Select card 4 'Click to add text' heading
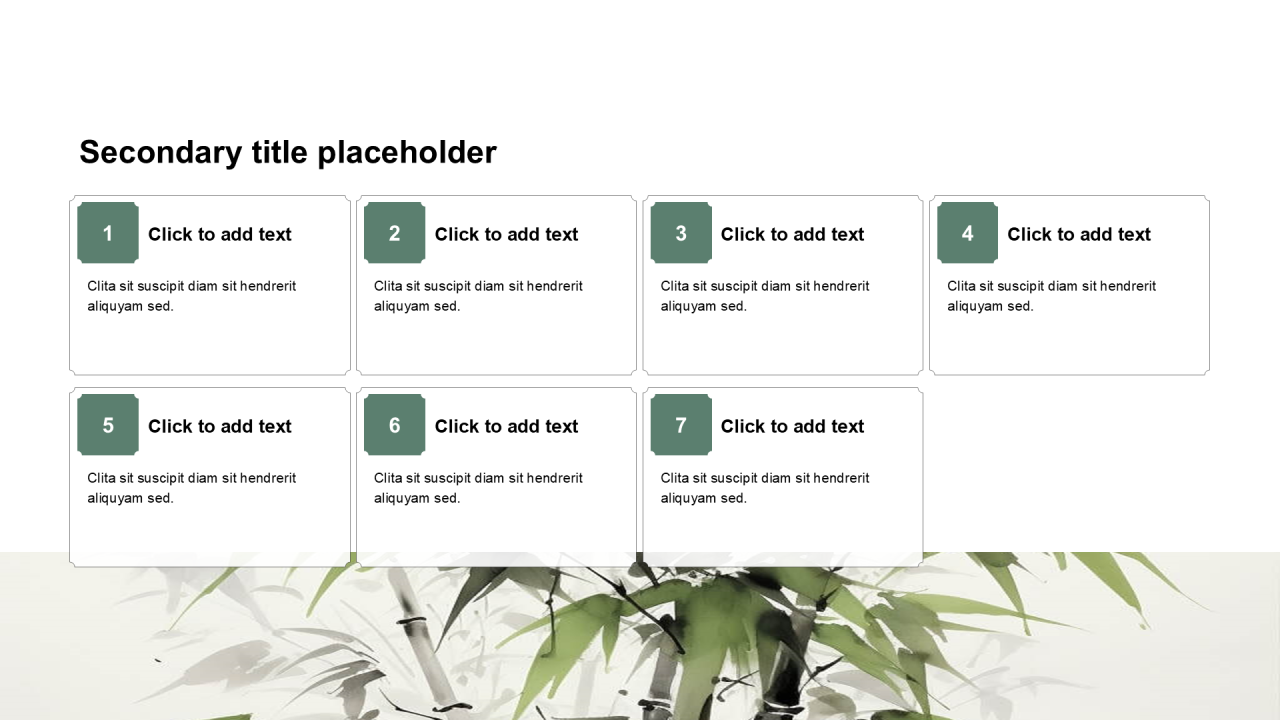The width and height of the screenshot is (1280, 720). coord(1079,234)
